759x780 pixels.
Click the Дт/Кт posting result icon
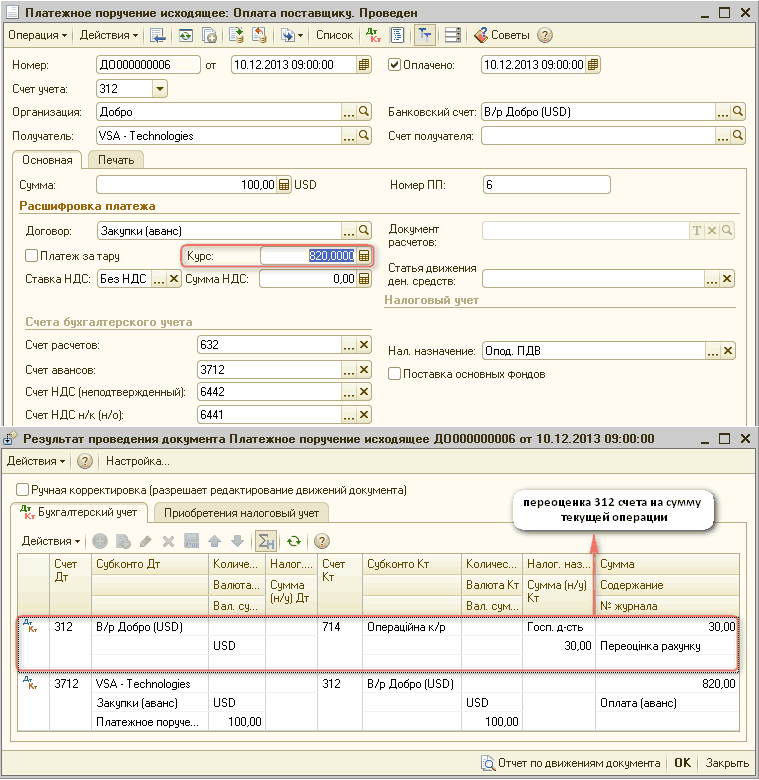375,35
